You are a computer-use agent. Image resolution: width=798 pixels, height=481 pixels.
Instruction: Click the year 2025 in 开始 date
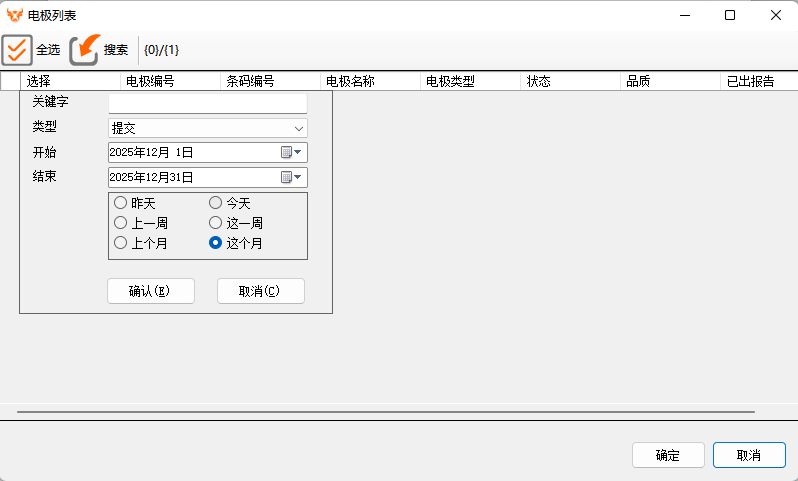tap(120, 152)
